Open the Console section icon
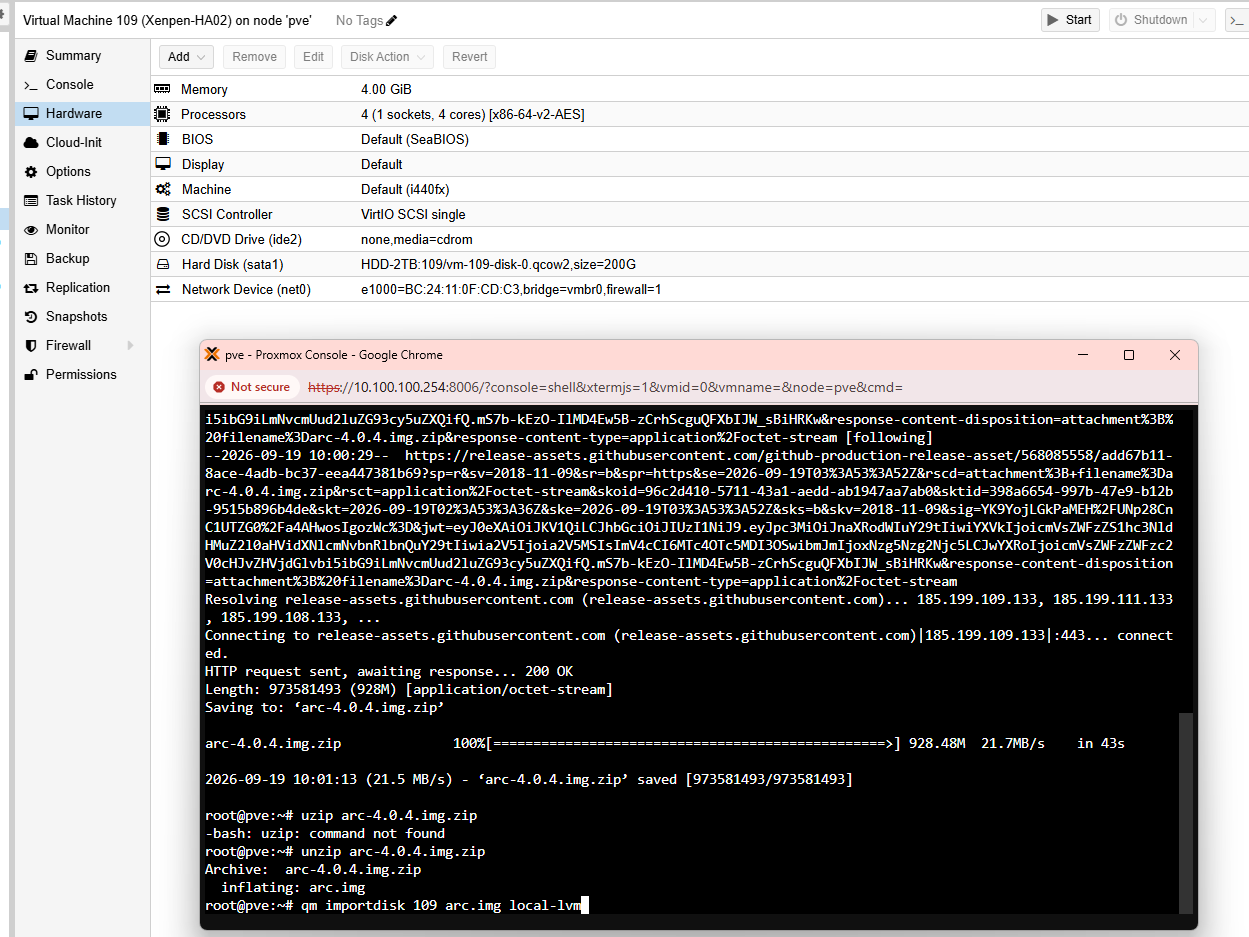The width and height of the screenshot is (1249, 937). pyautogui.click(x=31, y=85)
